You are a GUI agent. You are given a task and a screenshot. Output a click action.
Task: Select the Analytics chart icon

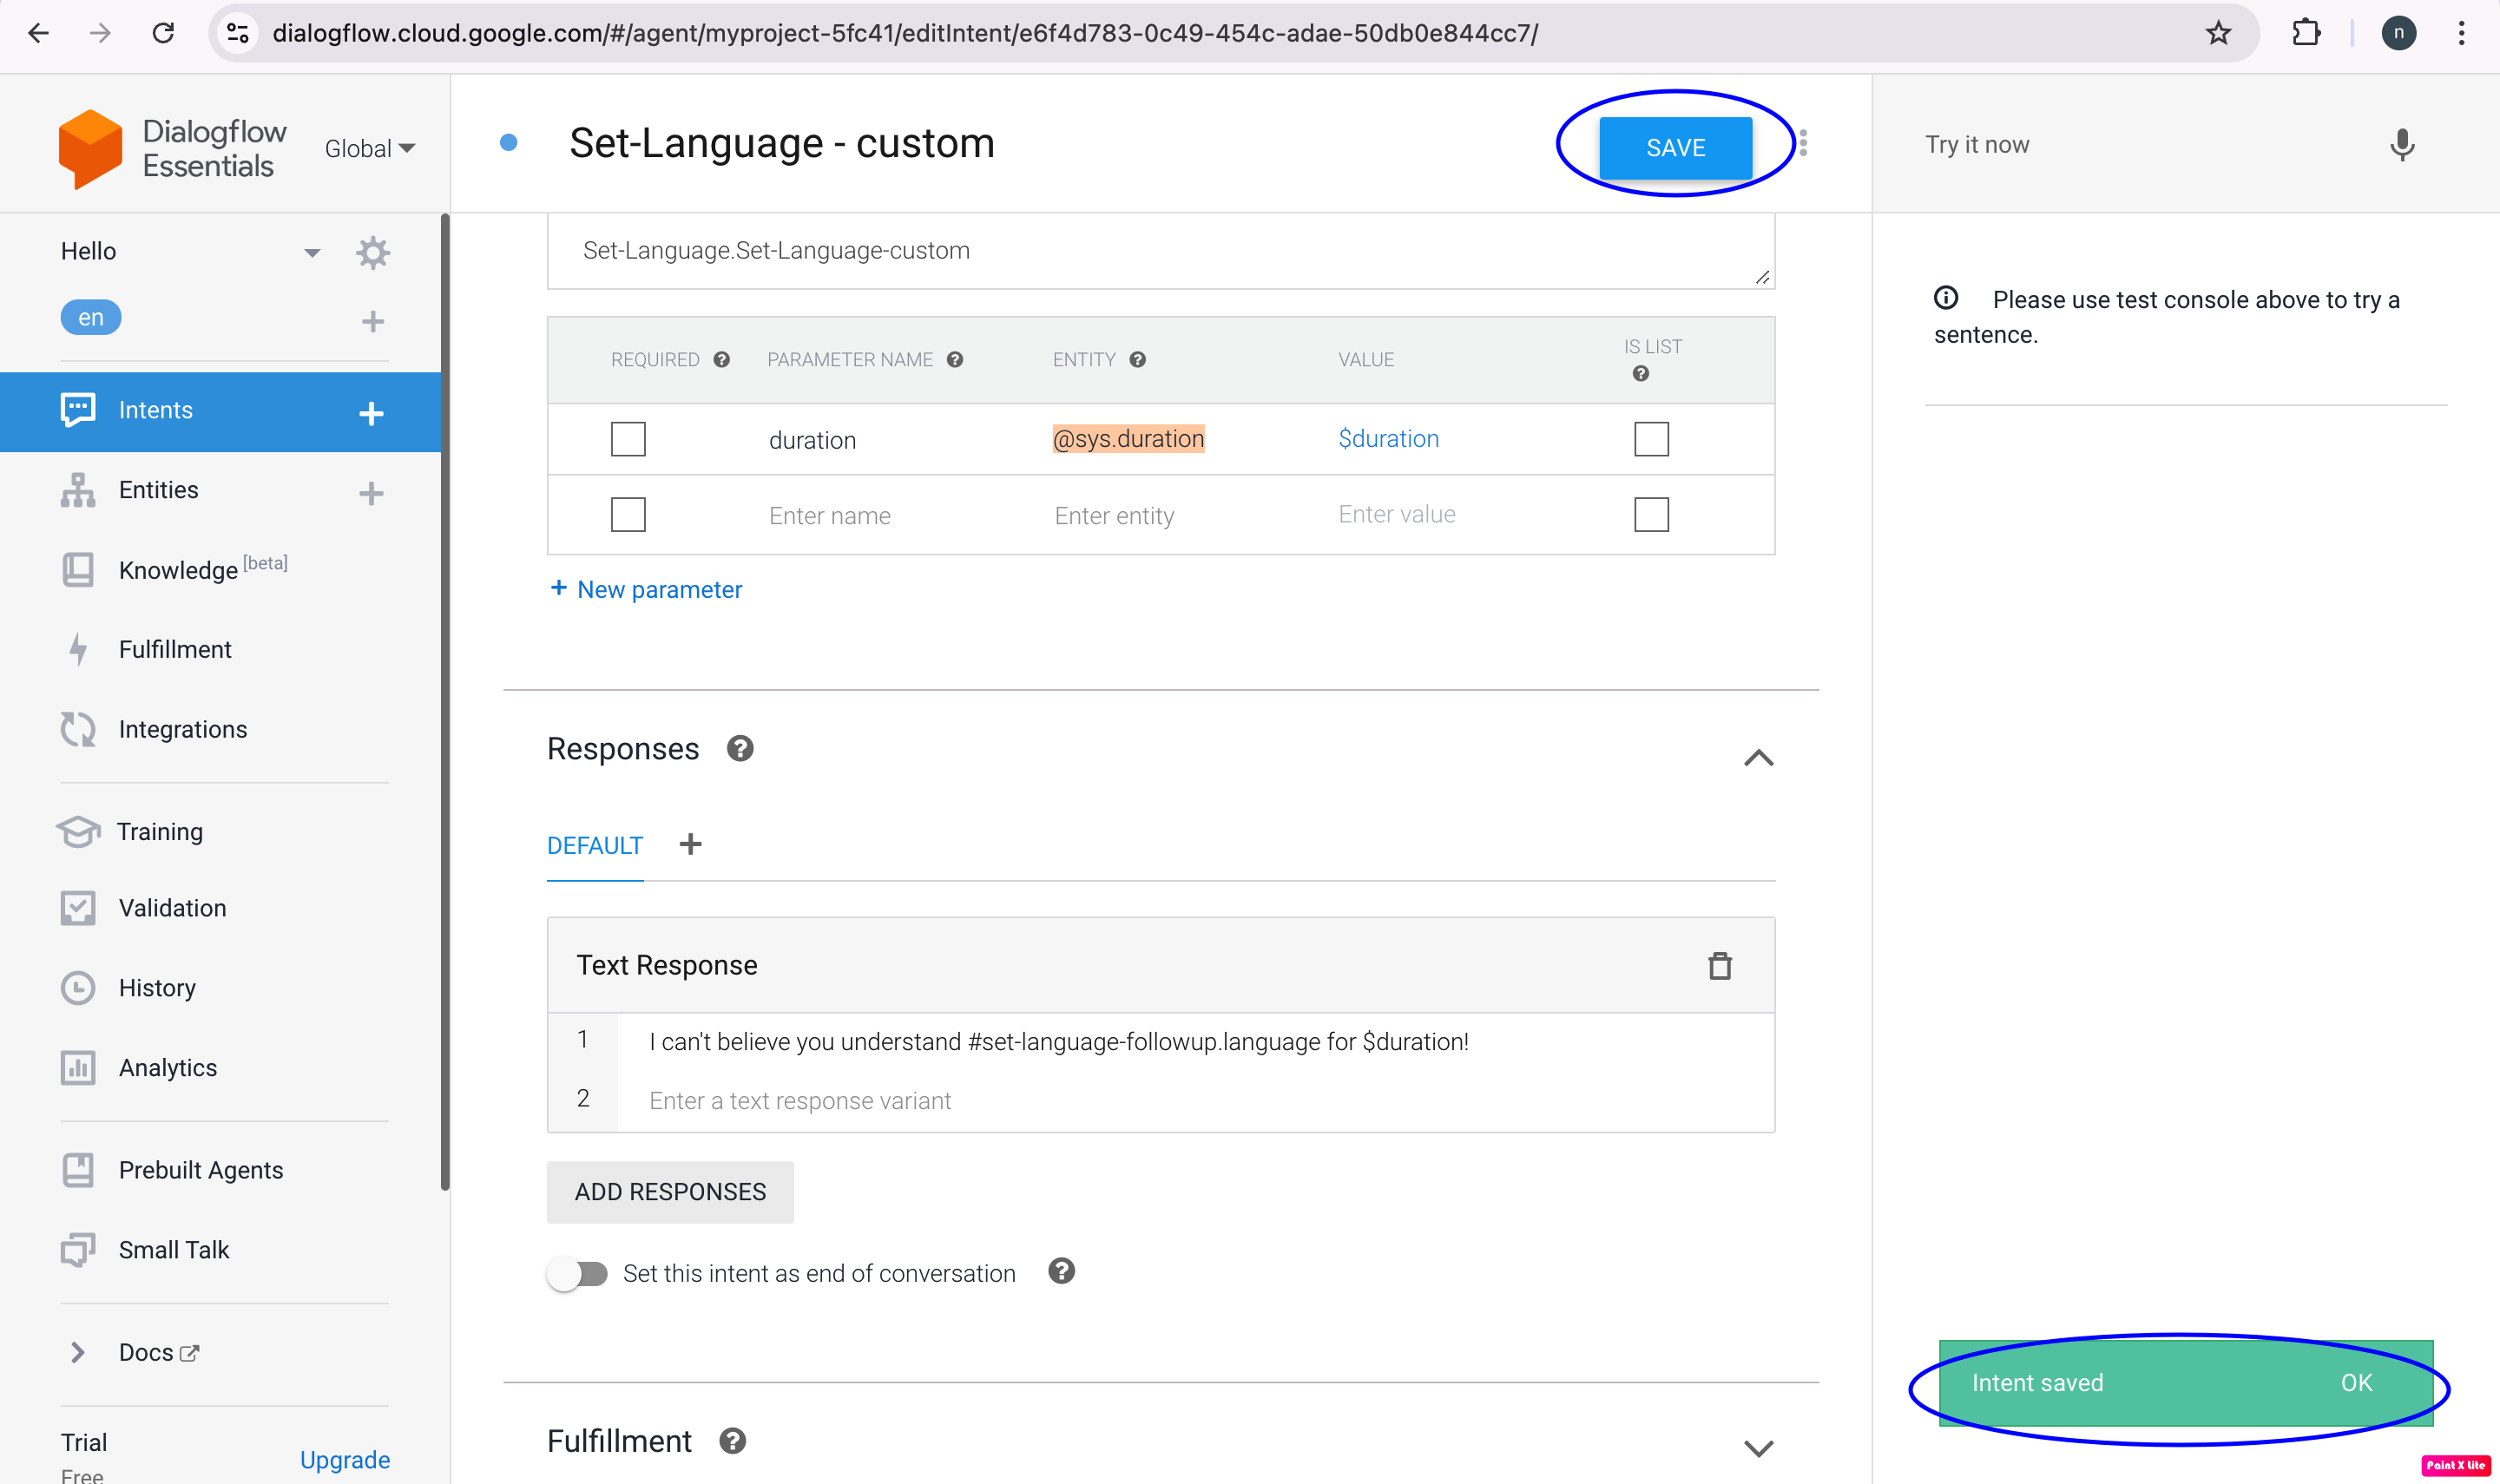click(x=78, y=1067)
